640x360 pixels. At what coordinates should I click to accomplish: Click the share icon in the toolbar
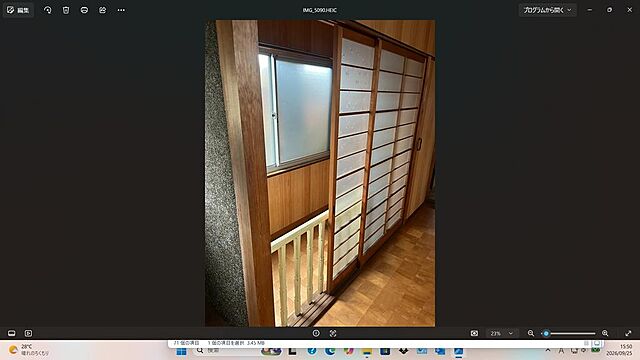[x=102, y=10]
